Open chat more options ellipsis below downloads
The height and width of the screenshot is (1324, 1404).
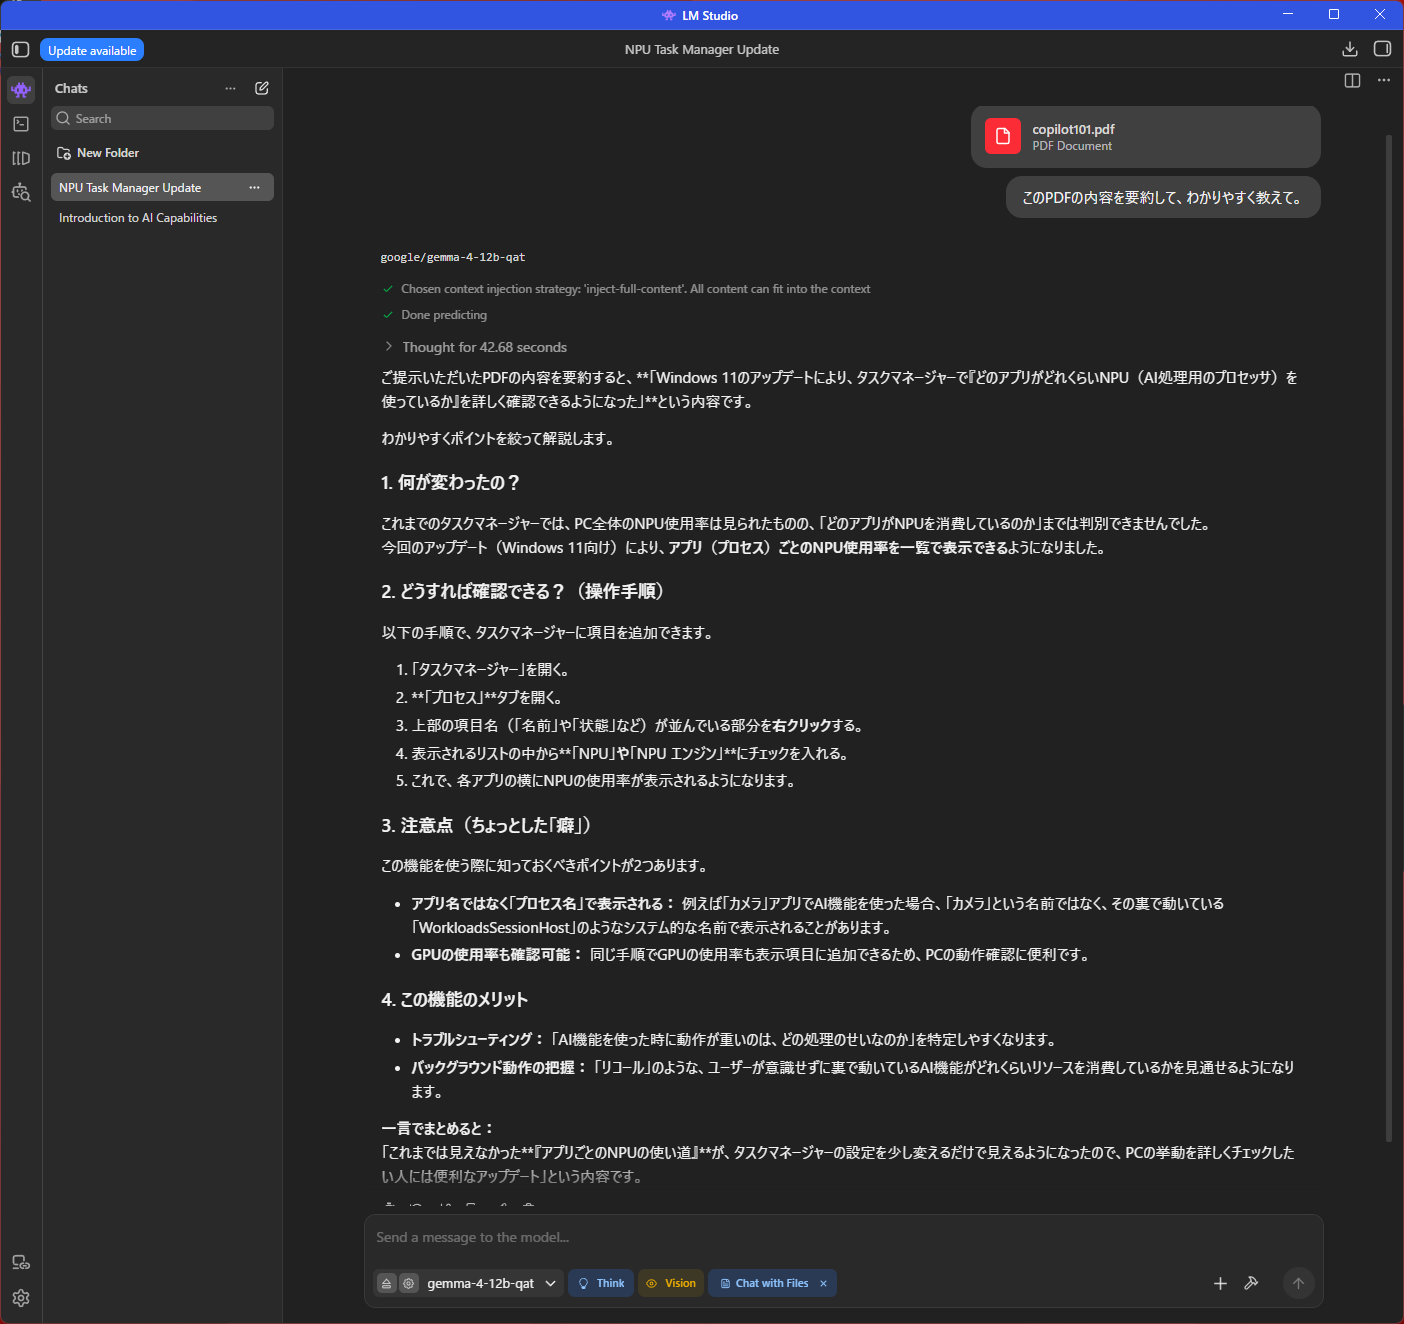pos(1384,81)
